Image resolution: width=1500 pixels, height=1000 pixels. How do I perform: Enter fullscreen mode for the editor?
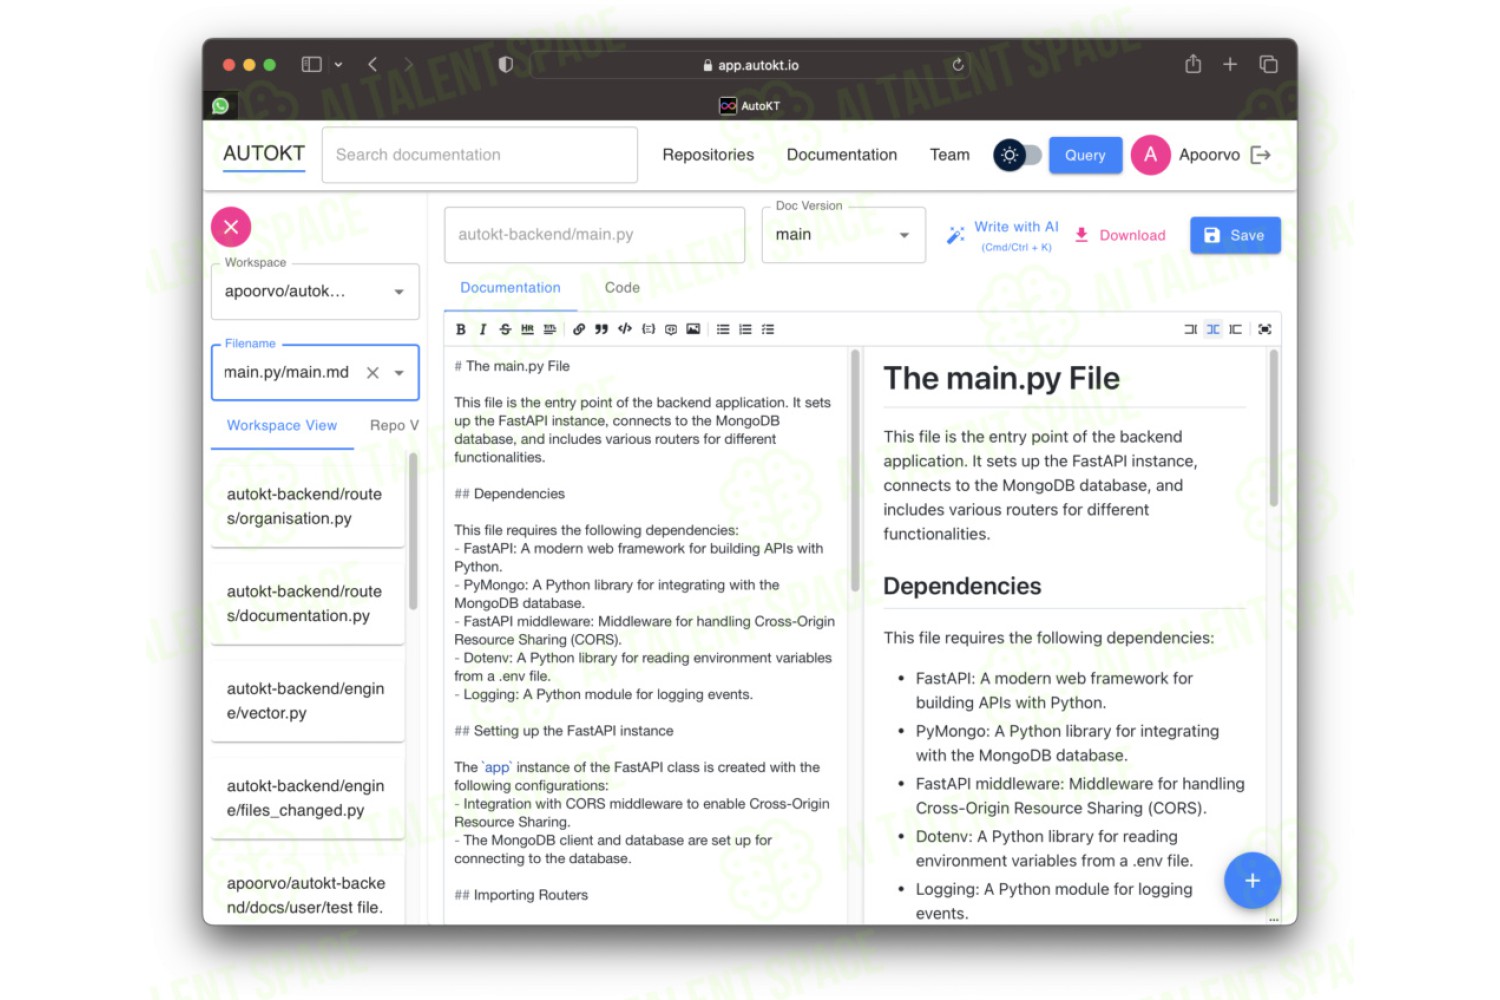pos(1265,329)
